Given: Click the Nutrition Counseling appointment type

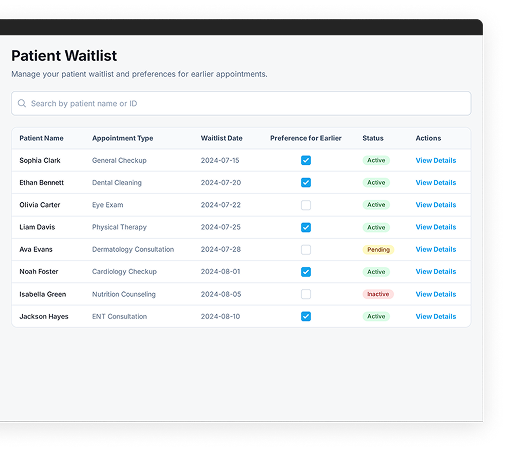Looking at the screenshot, I should 124,294.
